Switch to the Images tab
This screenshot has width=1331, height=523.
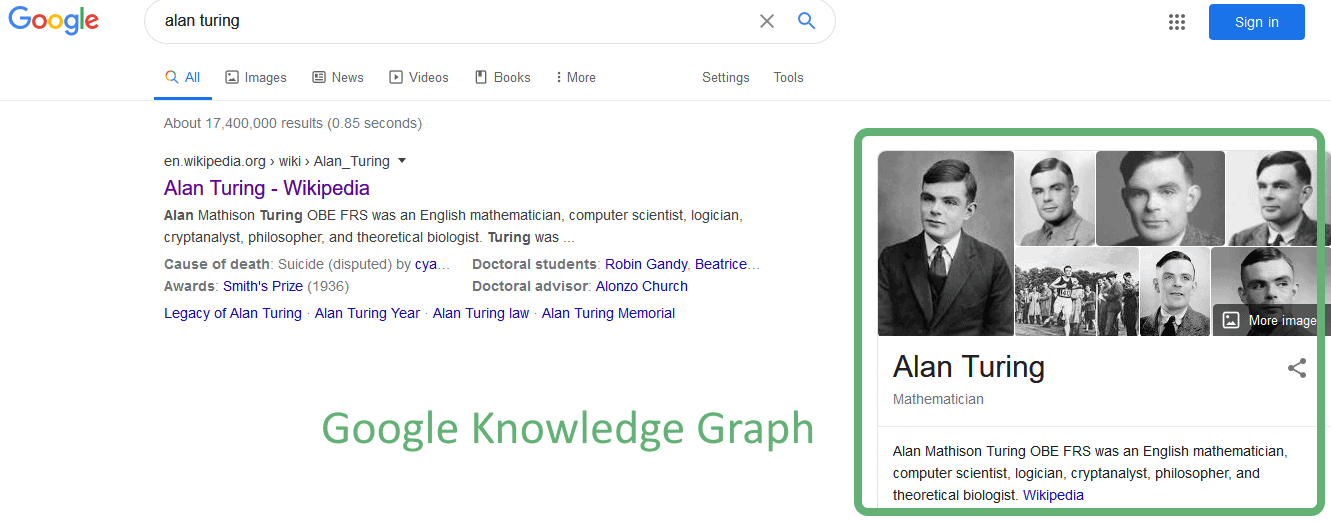tap(256, 77)
